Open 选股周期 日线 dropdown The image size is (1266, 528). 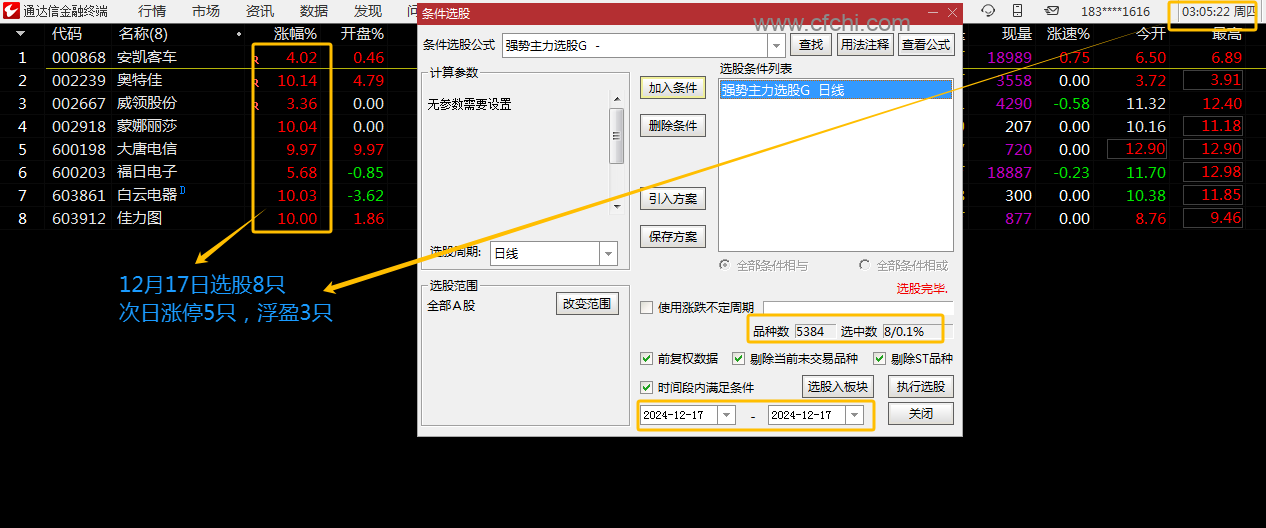pos(608,254)
